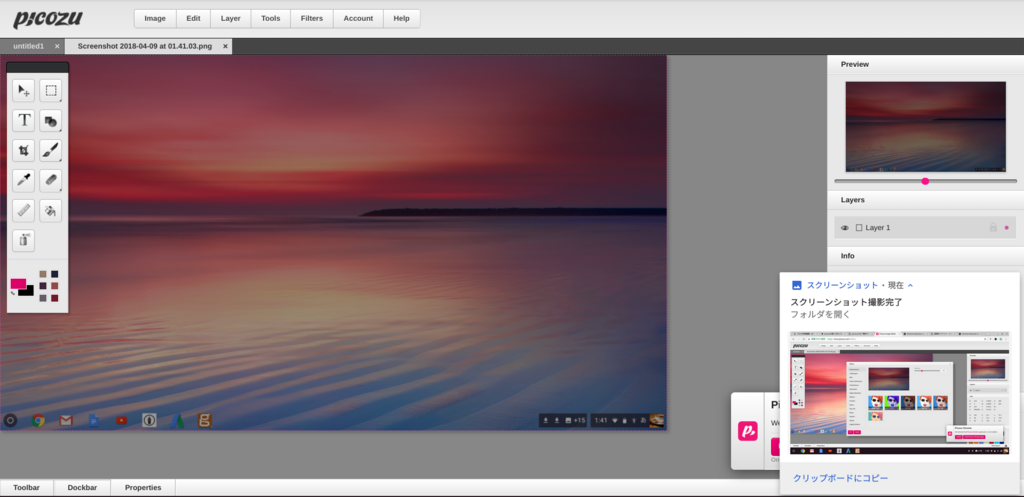The image size is (1024, 497).
Task: Select the Paint Bucket fill tool
Action: 51,211
